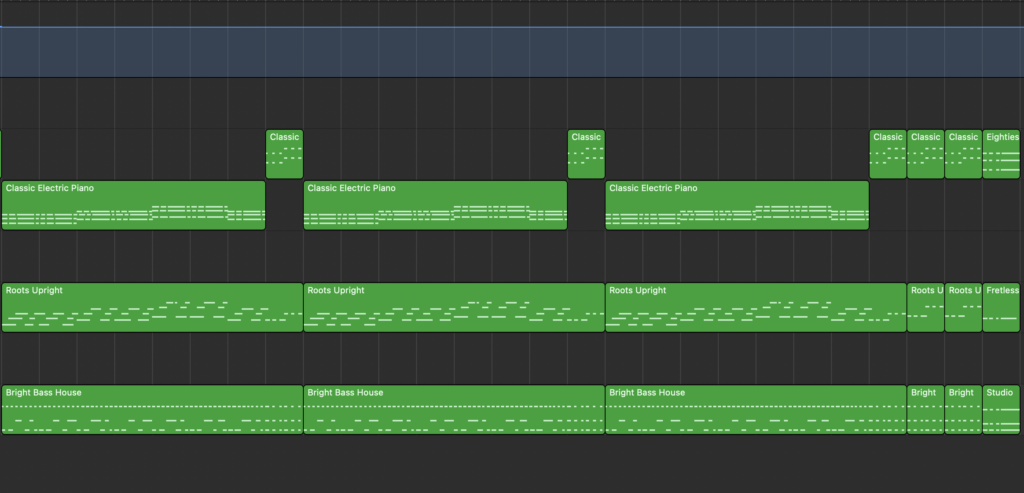Select the short Roots U region left of Fretless
1024x493 pixels.
tap(963, 308)
